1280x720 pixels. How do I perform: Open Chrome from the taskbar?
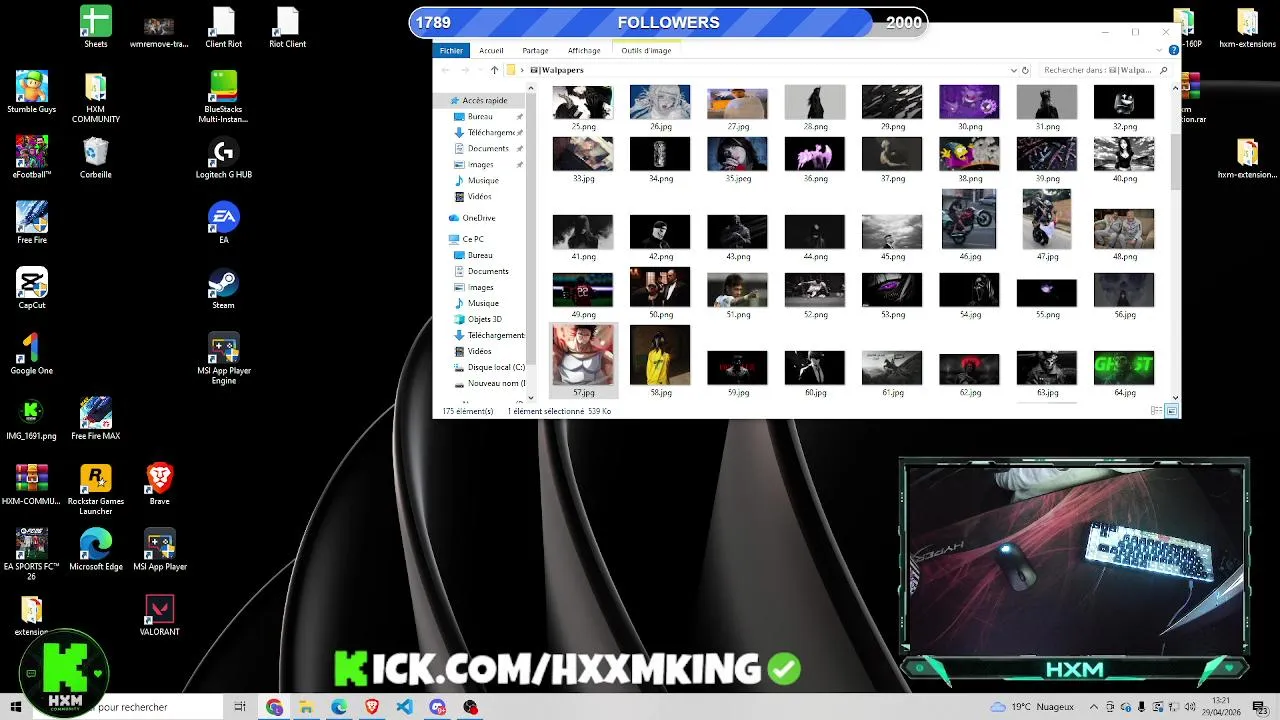pos(274,707)
